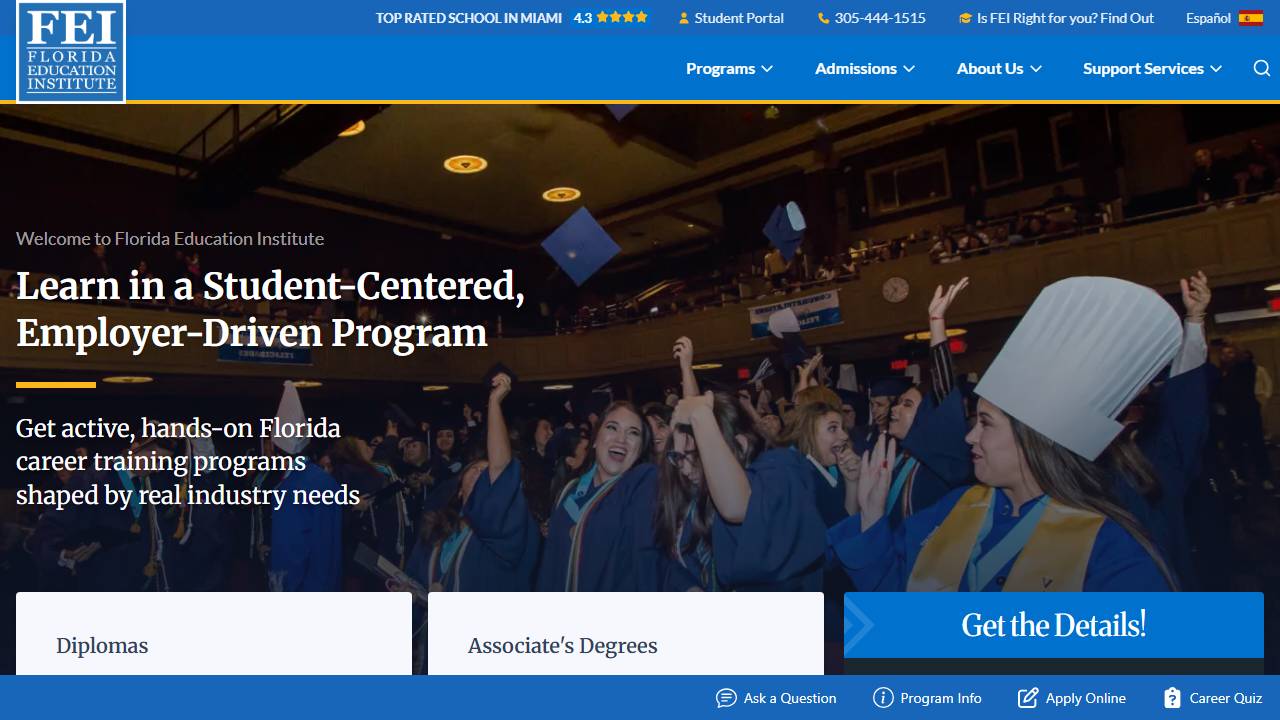Image resolution: width=1280 pixels, height=720 pixels.
Task: Click the Program Info circle icon
Action: (883, 698)
